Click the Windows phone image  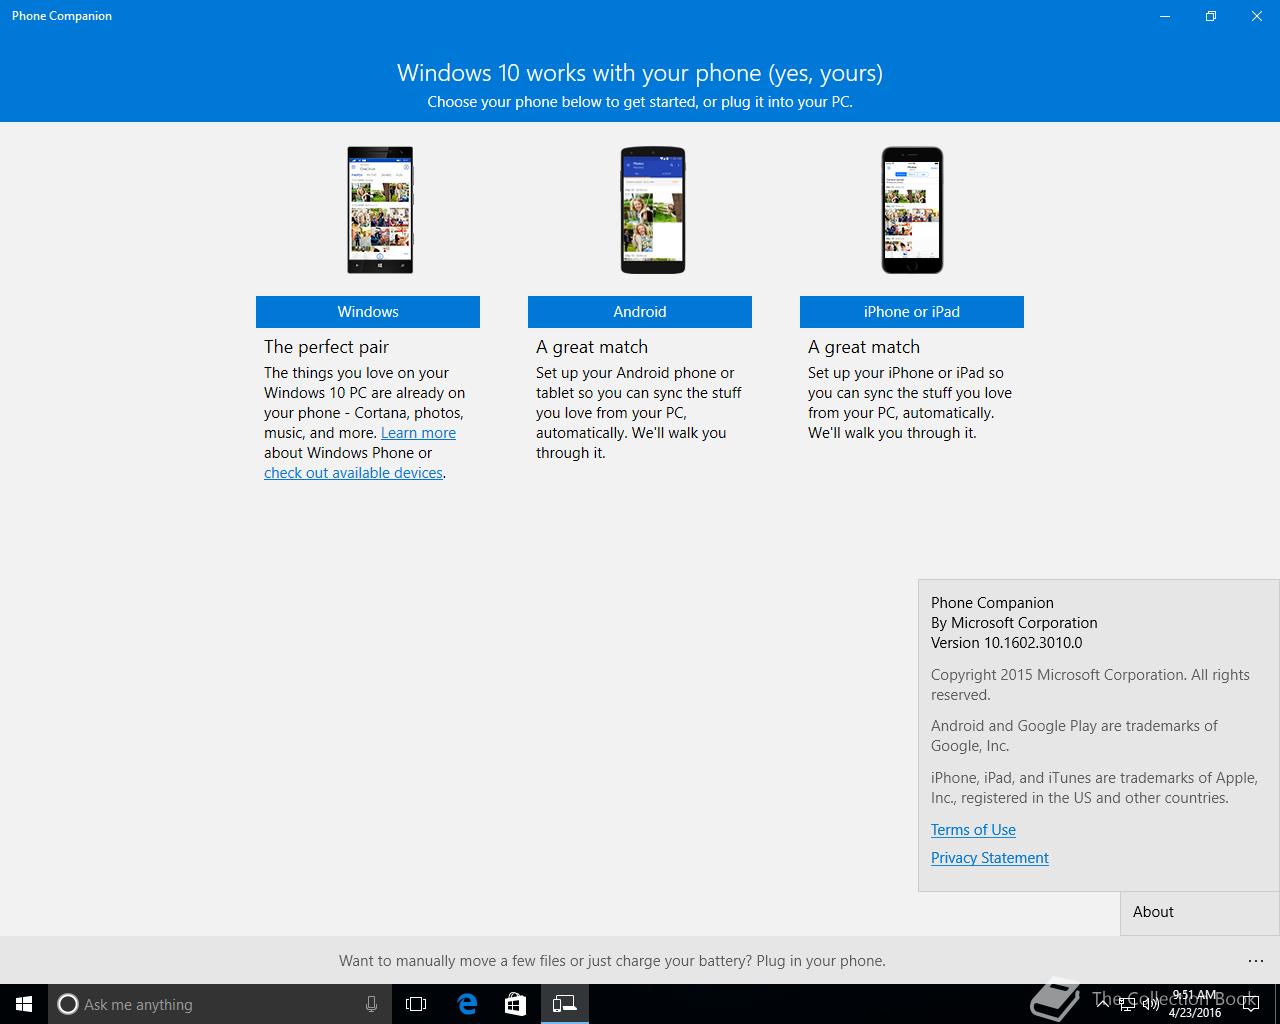point(380,210)
